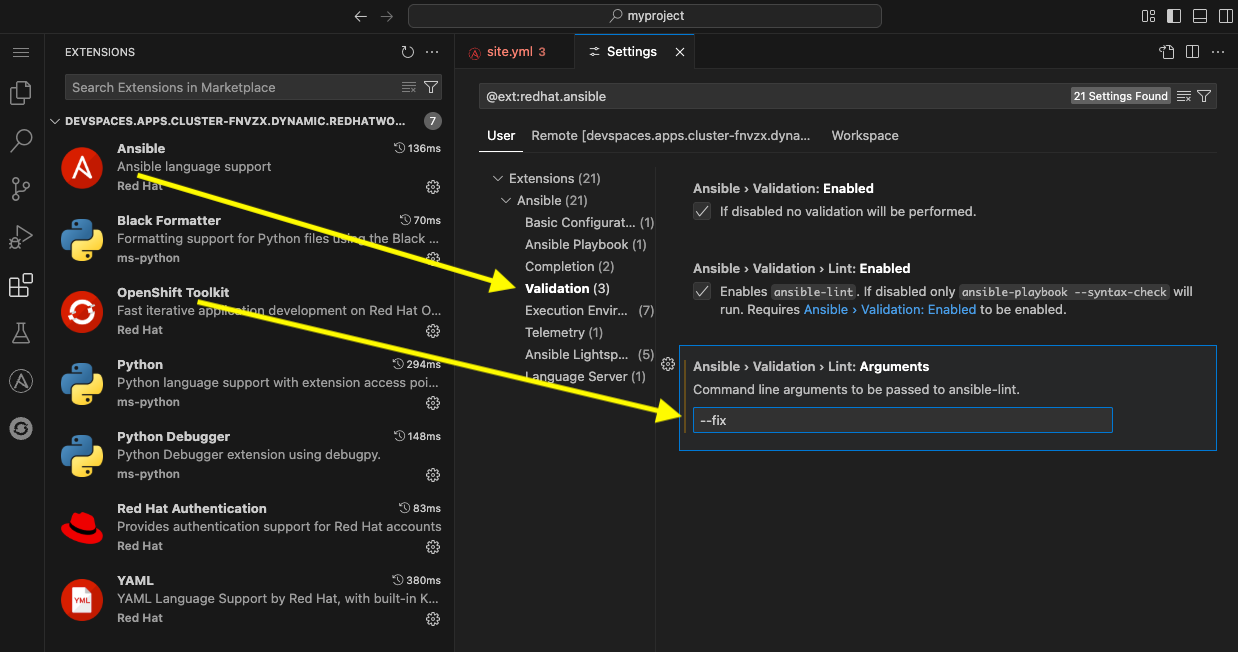Open the OpenShift view in the activity bar
The image size is (1238, 652).
tap(21, 428)
